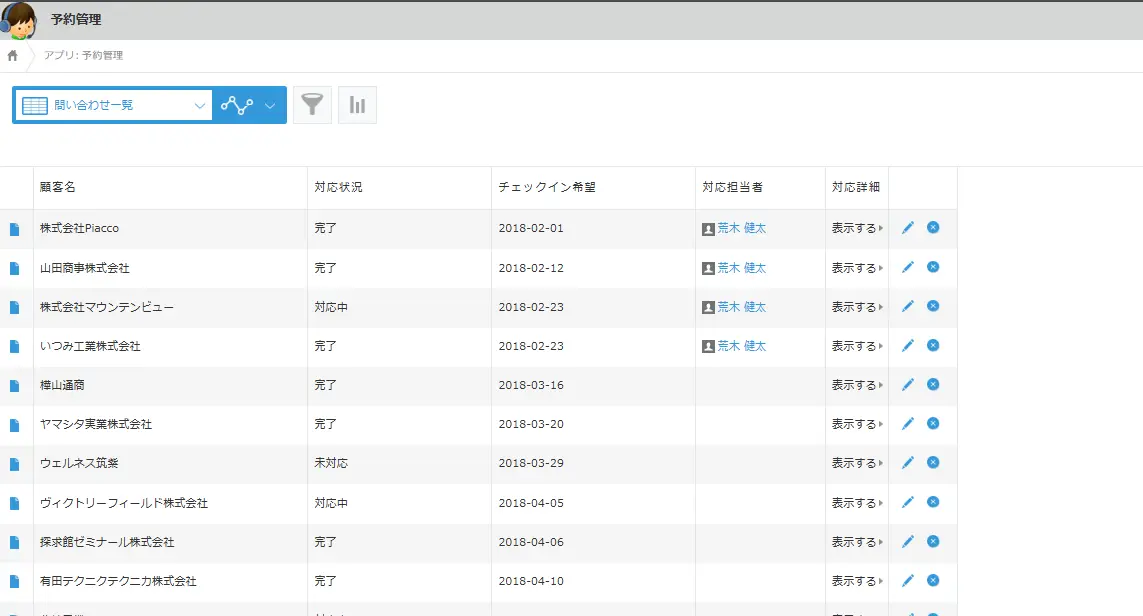Screen dimensions: 1143x616
Task: Click the home icon in breadcrumb
Action: click(x=12, y=56)
